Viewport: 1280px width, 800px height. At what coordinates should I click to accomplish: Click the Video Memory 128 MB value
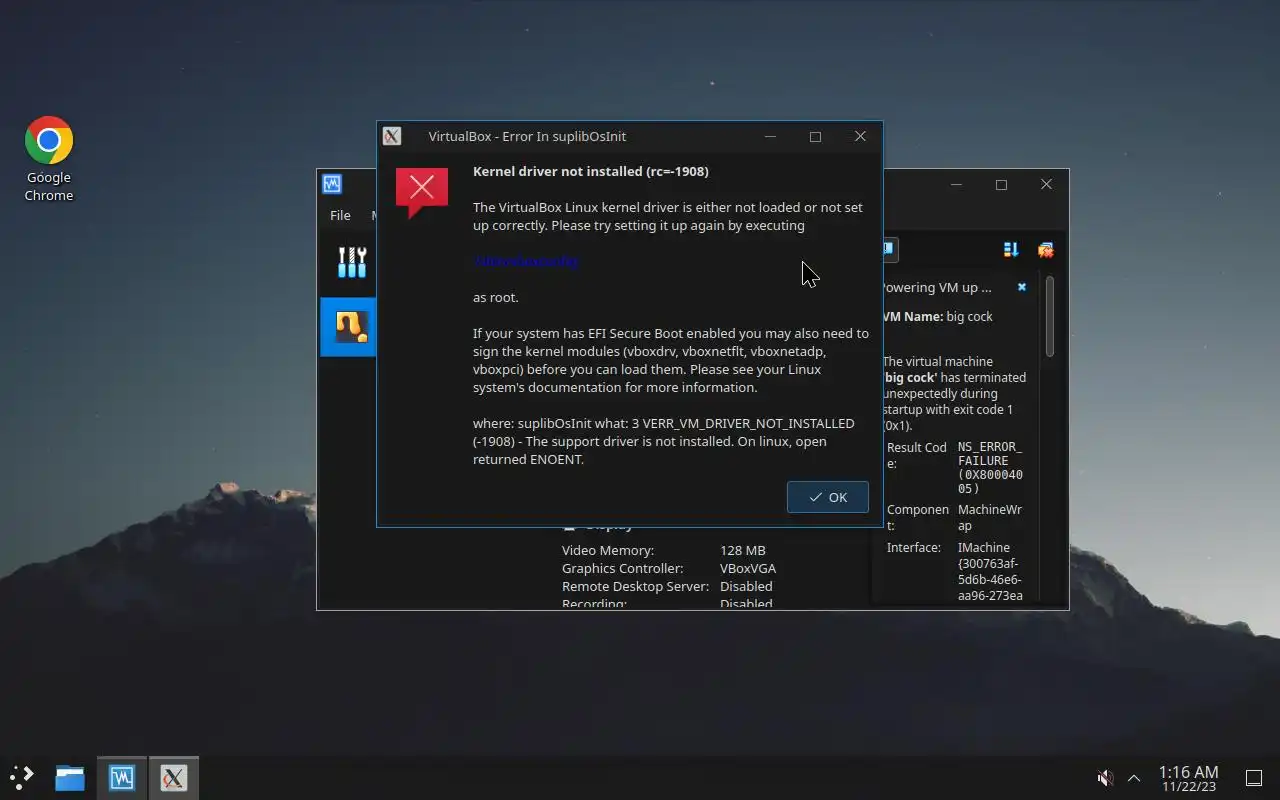pyautogui.click(x=742, y=550)
